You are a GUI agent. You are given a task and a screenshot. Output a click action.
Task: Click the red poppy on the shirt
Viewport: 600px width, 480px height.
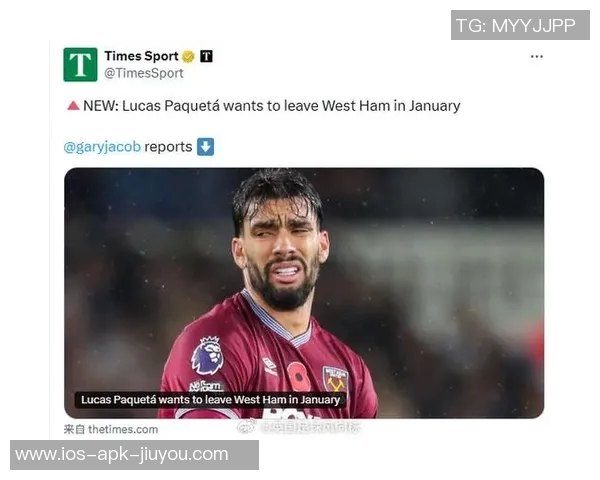coord(298,376)
